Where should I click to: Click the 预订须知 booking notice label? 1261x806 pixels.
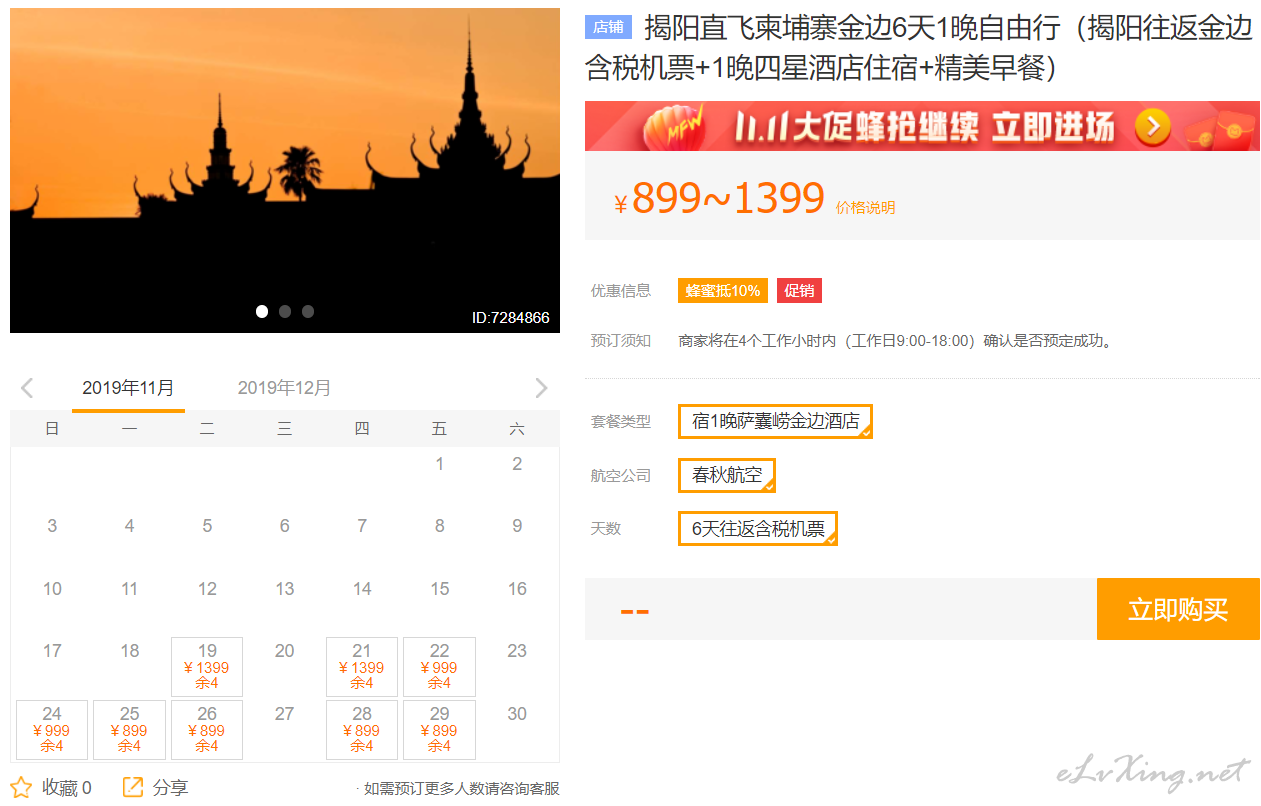tap(621, 341)
